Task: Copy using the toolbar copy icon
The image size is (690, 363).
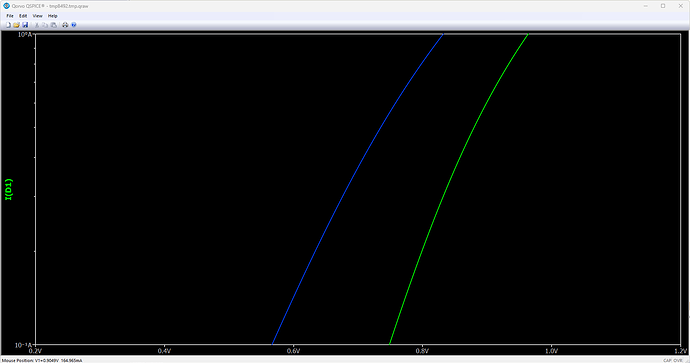Action: pos(45,25)
